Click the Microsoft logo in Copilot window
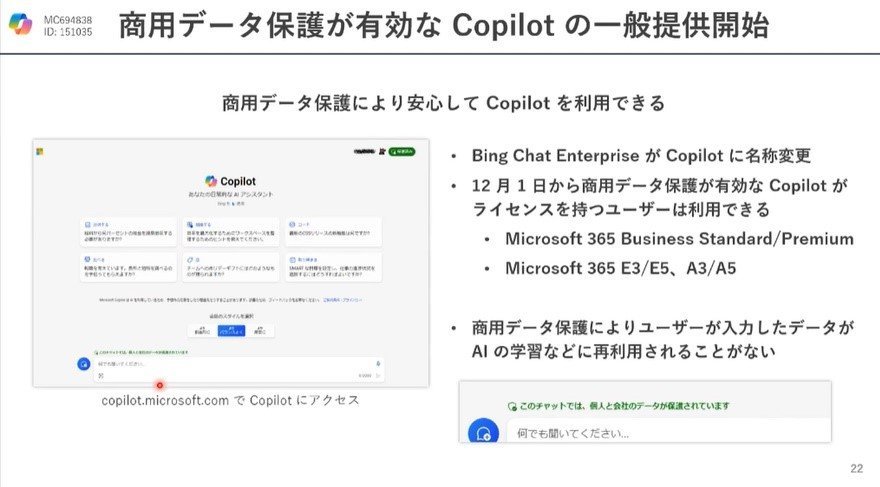Screen dimensions: 880x487 tap(40, 151)
